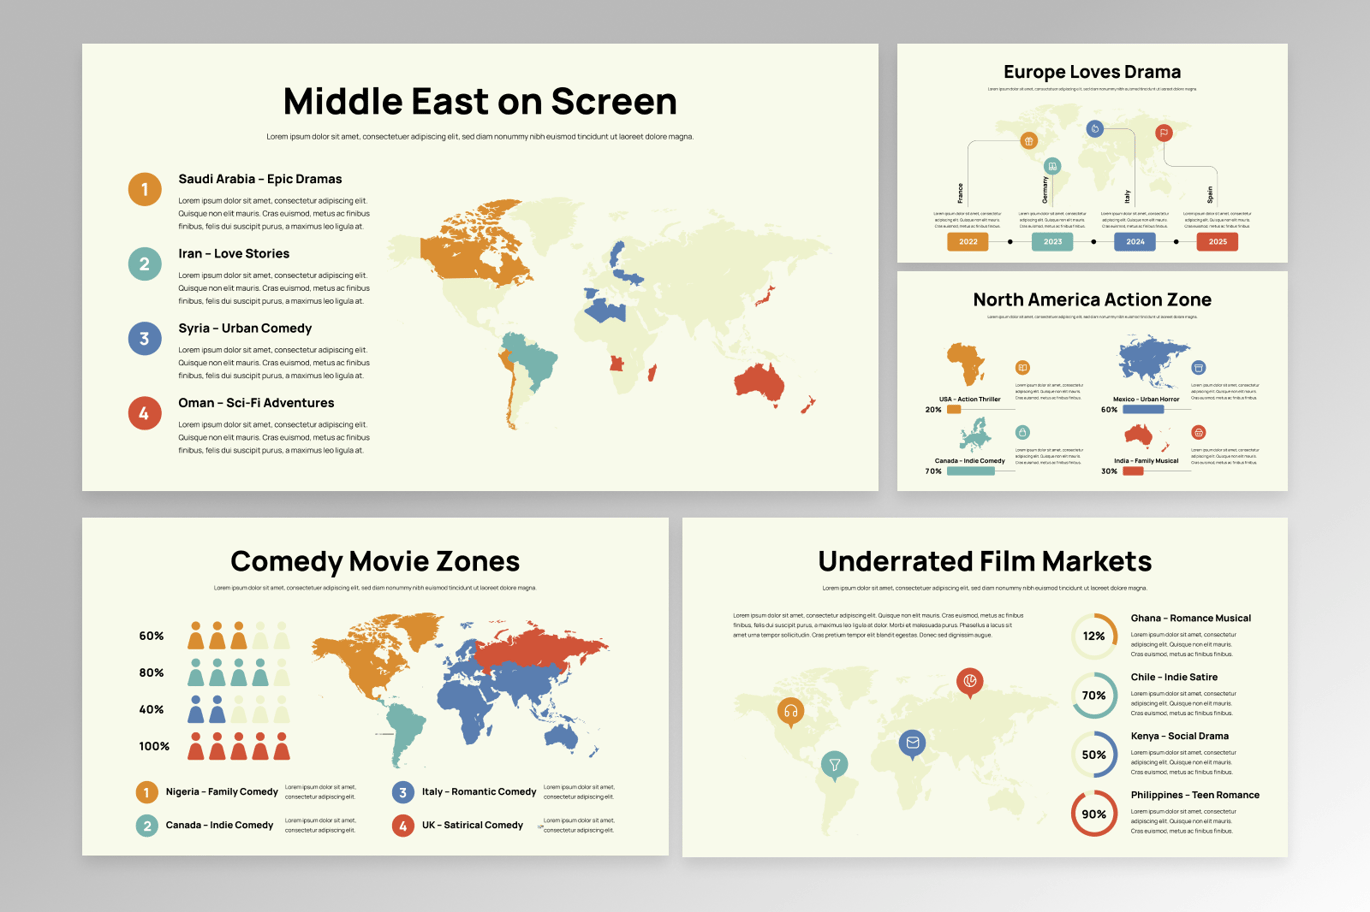This screenshot has width=1370, height=912.
Task: Select the teal funnel pin over South America
Action: 834,763
